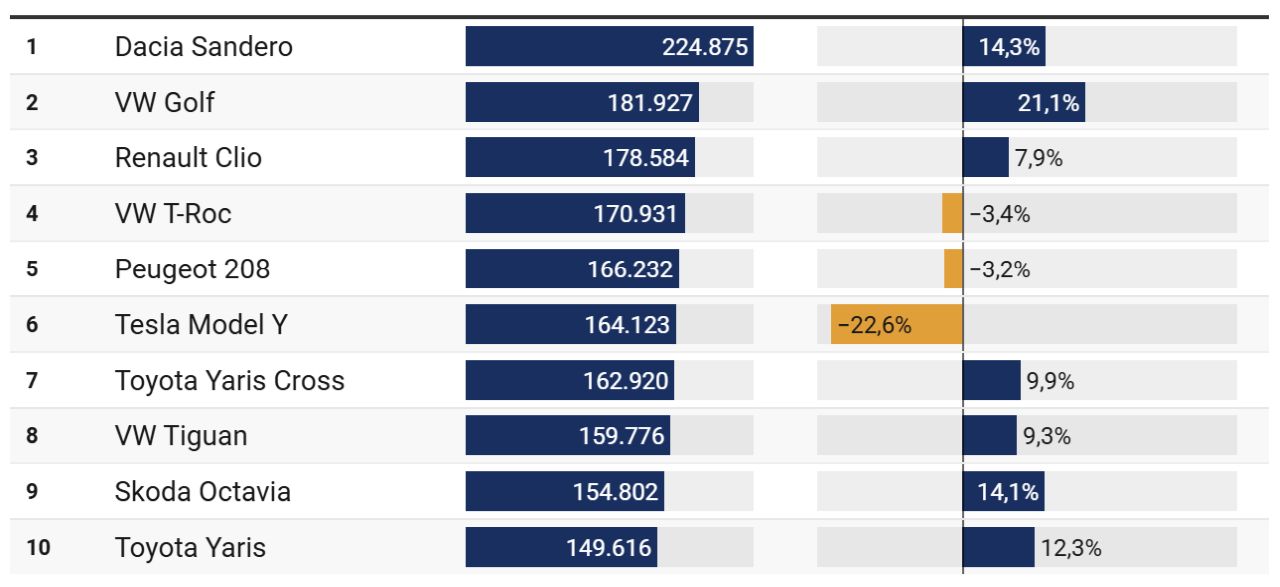Screen dimensions: 1280x587
Task: Select rank number 10
Action: [x=38, y=547]
